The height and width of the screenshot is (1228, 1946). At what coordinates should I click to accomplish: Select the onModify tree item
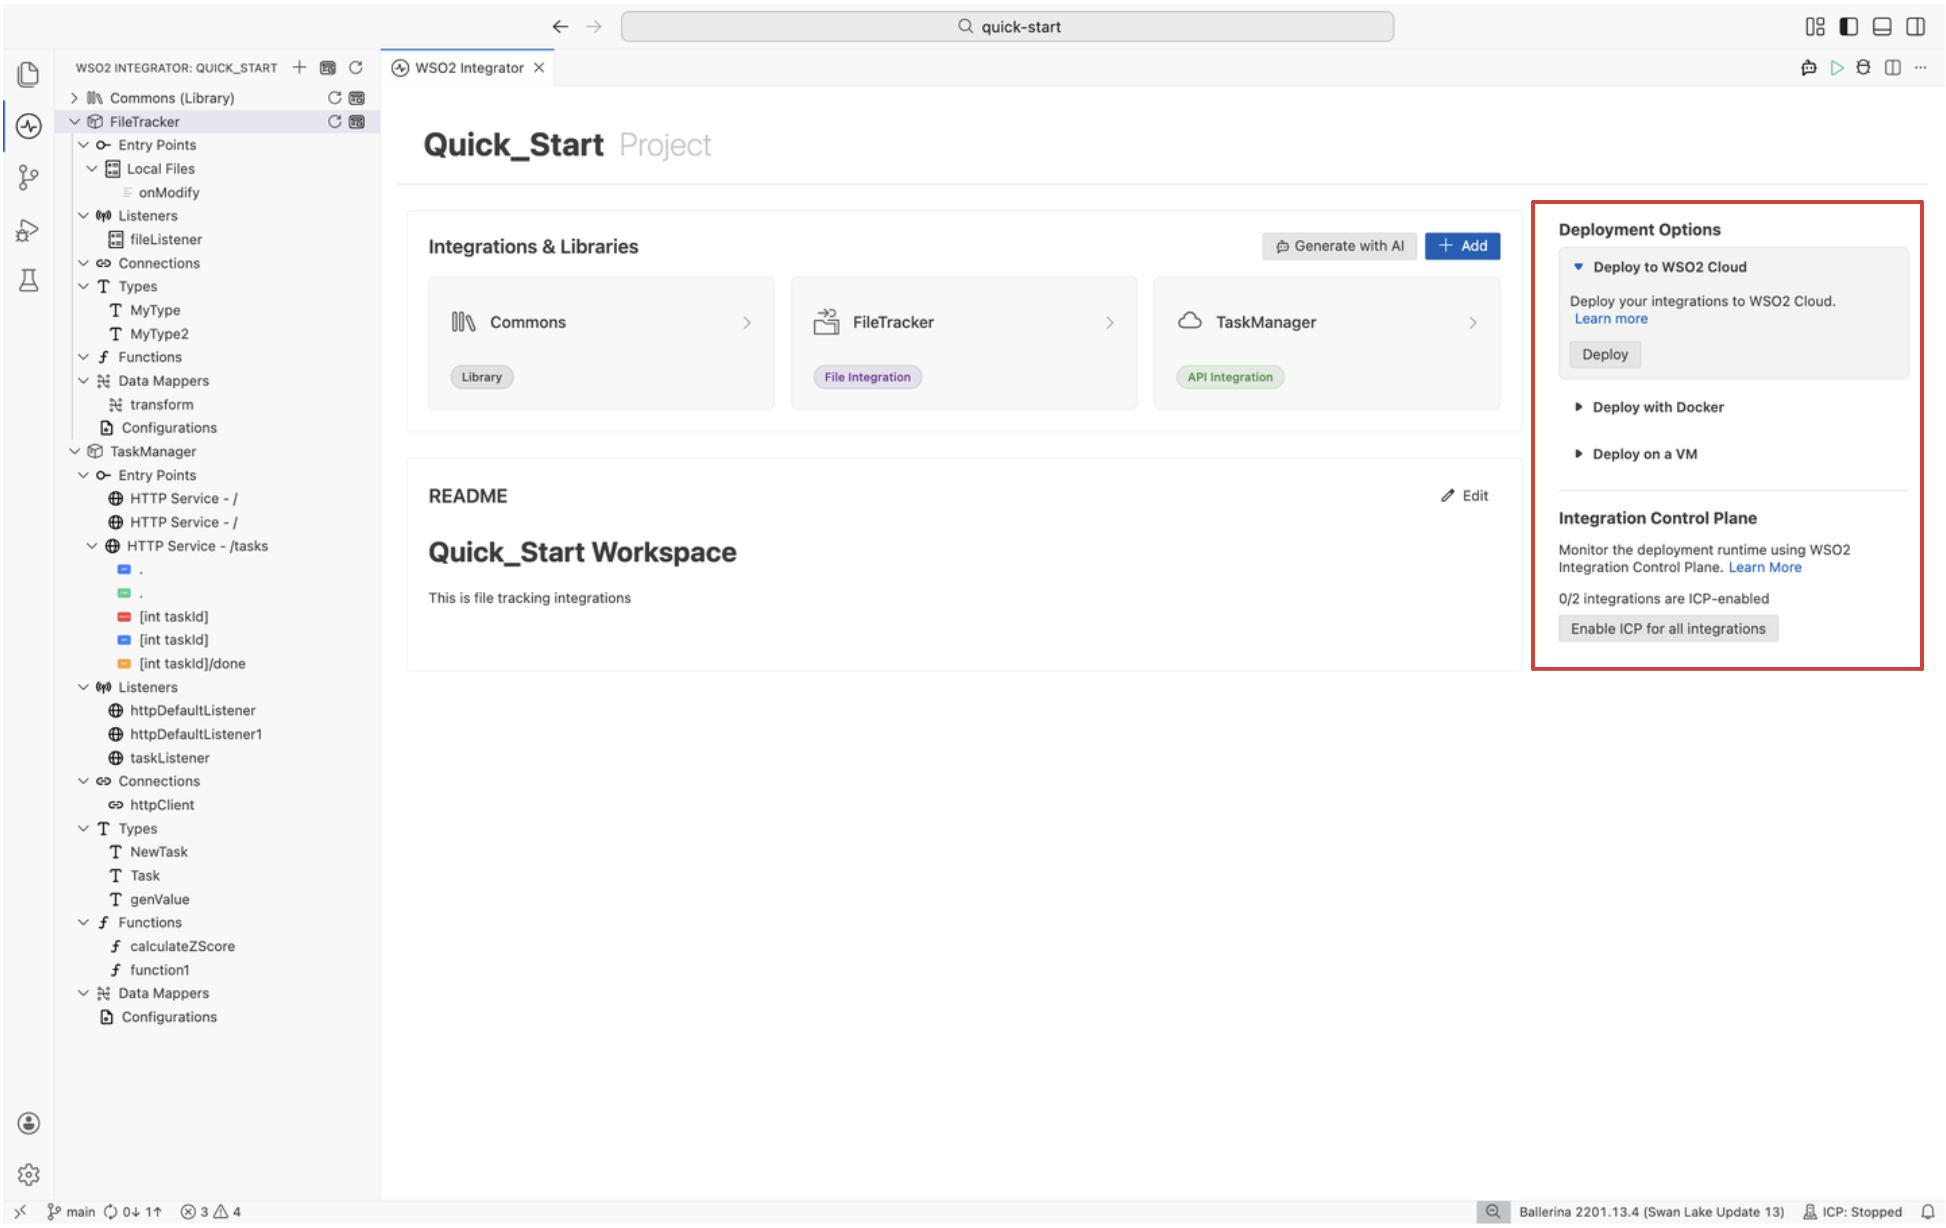coord(169,192)
